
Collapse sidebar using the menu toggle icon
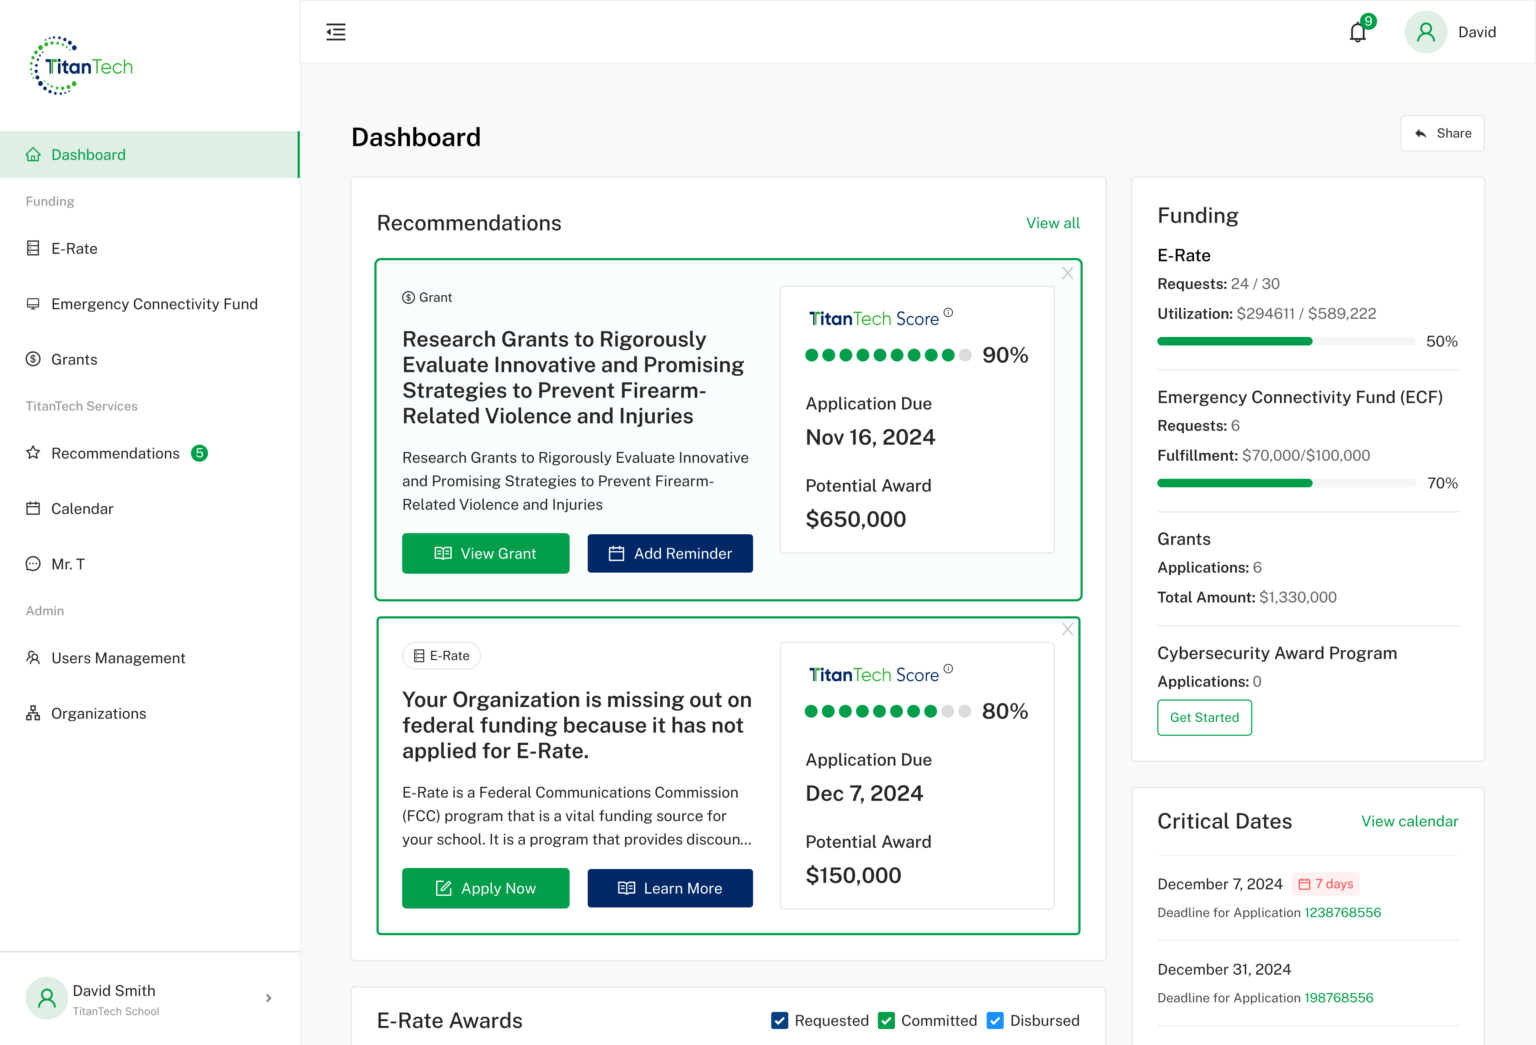coord(336,32)
